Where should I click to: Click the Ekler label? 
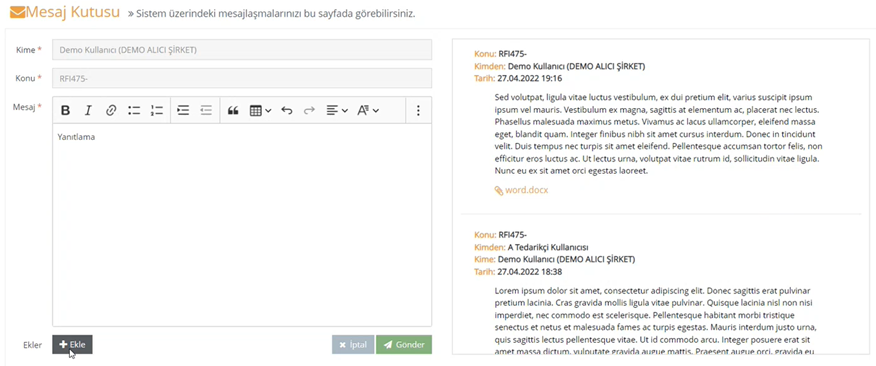click(32, 345)
